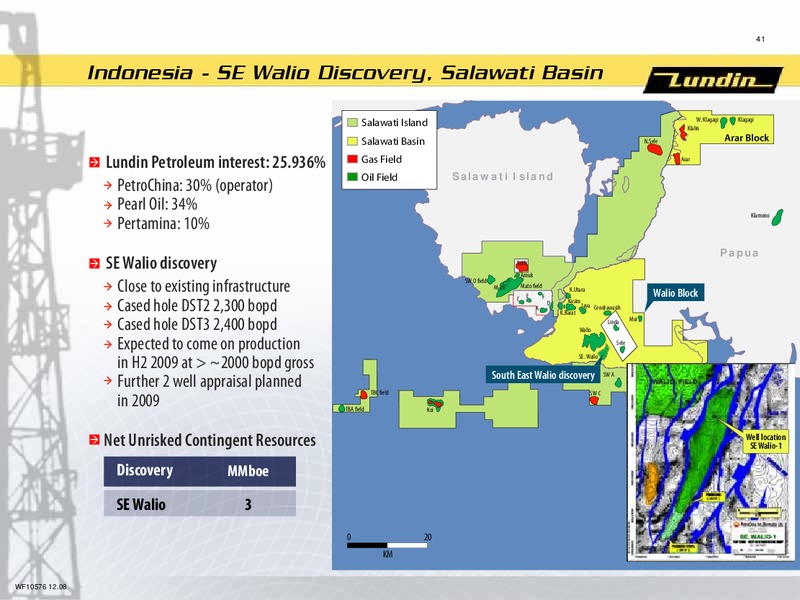Click the 'SE Walio' table row cell
This screenshot has height=600, width=800.
pyautogui.click(x=141, y=505)
